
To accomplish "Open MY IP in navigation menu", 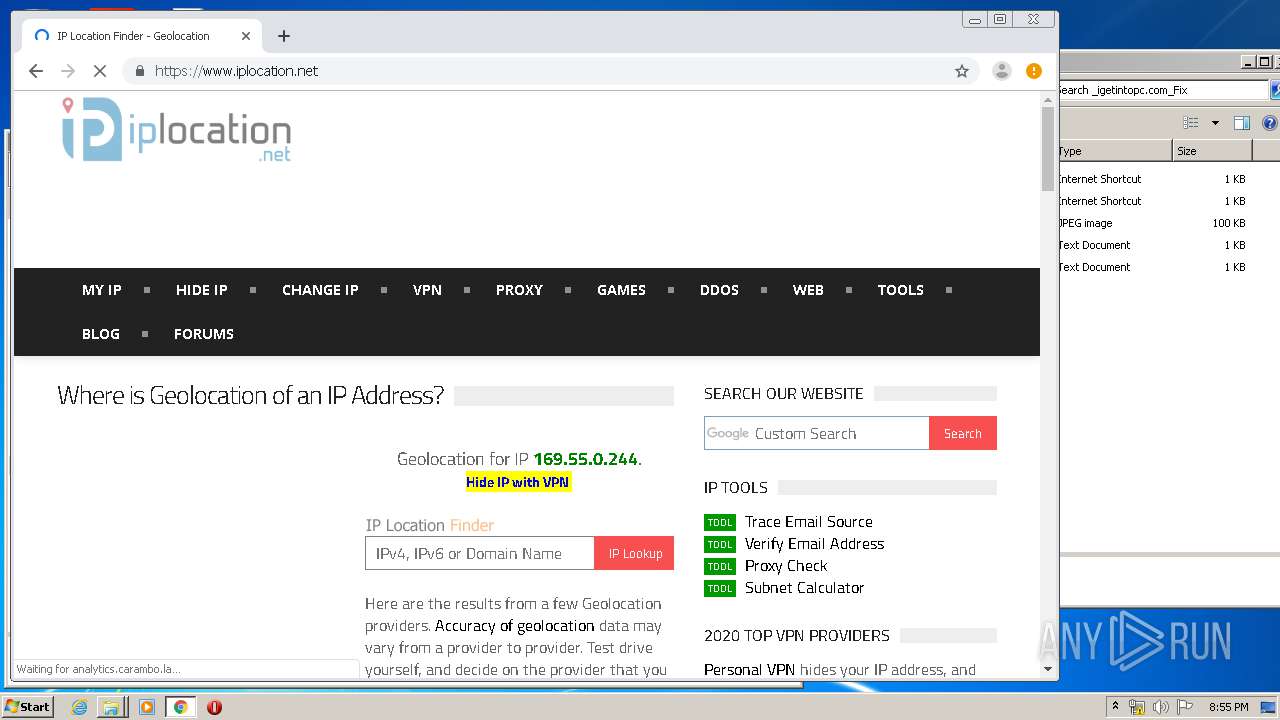I will [102, 290].
